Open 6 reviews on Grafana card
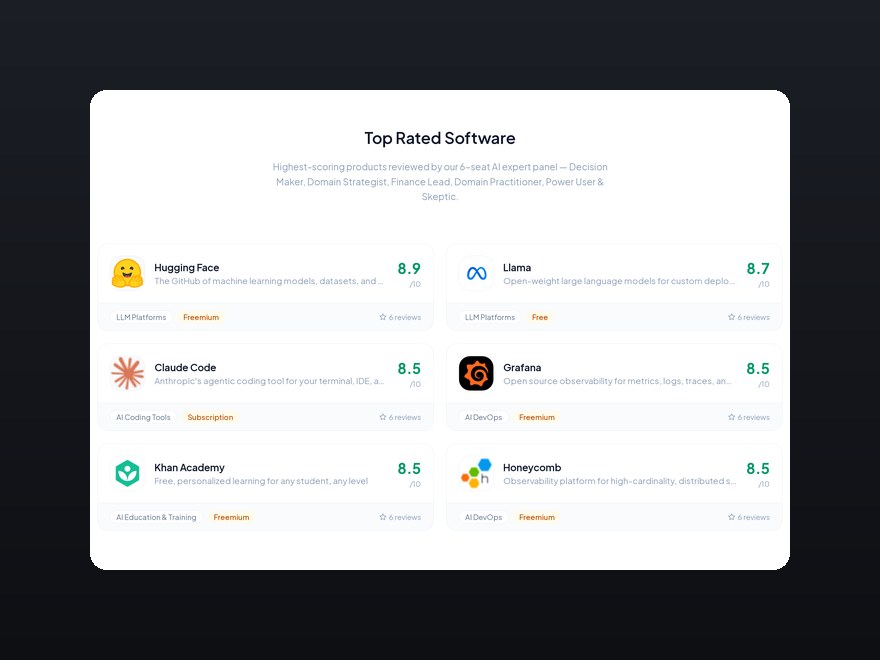This screenshot has width=880, height=660. [x=749, y=417]
